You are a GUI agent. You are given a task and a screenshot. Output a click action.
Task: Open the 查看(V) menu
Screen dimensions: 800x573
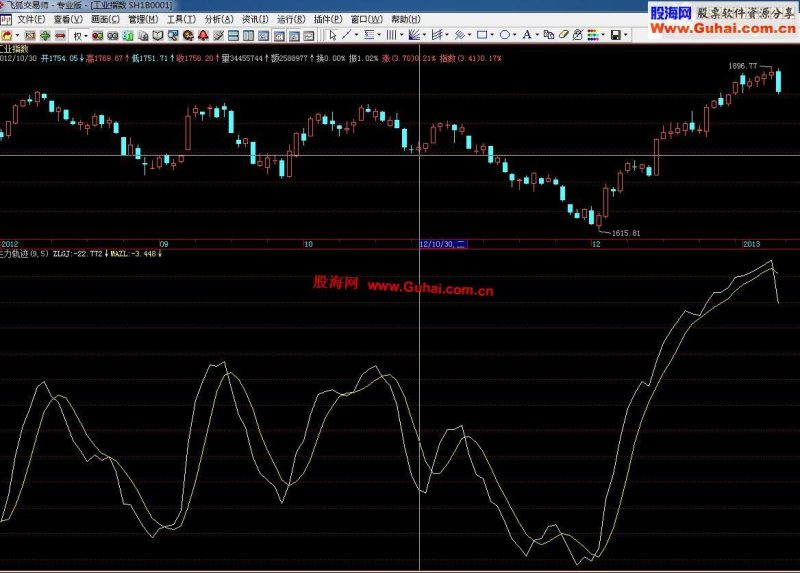(x=68, y=19)
